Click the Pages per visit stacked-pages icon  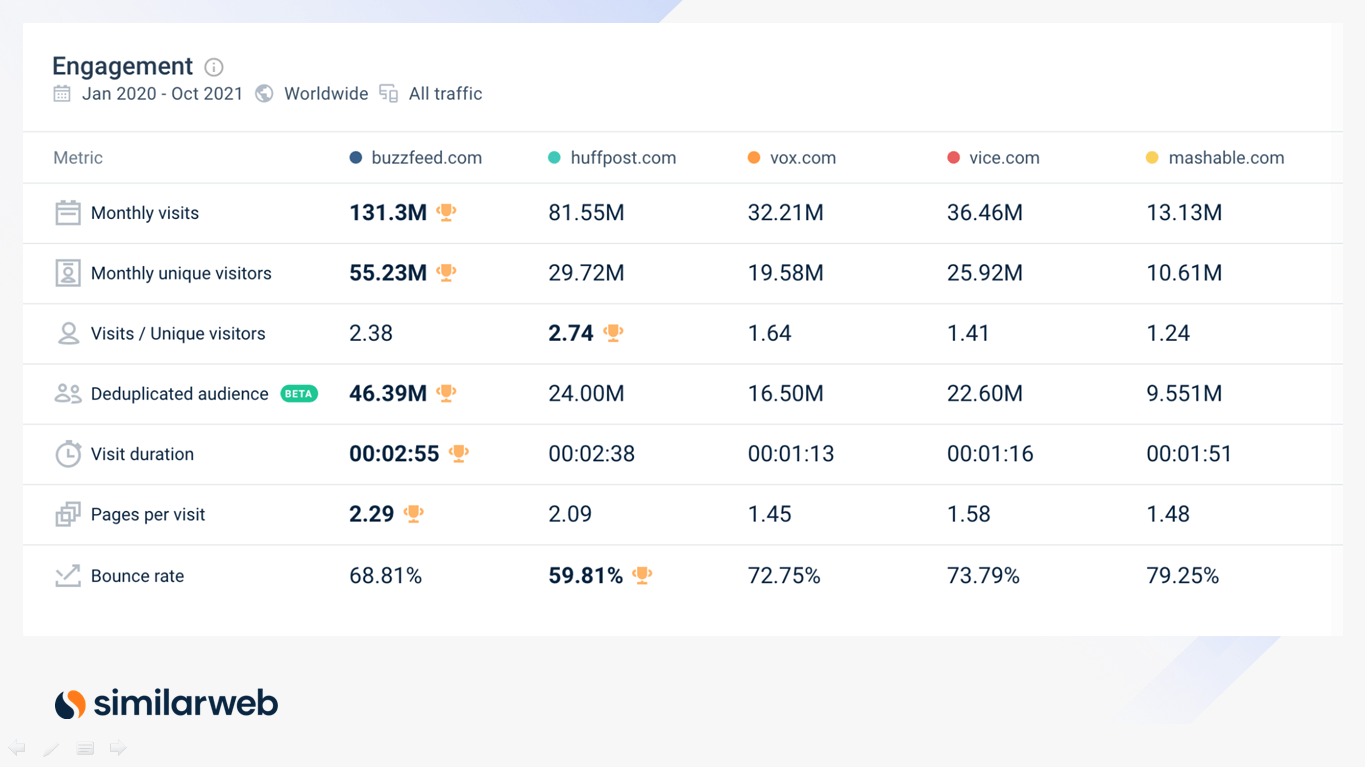tap(68, 515)
